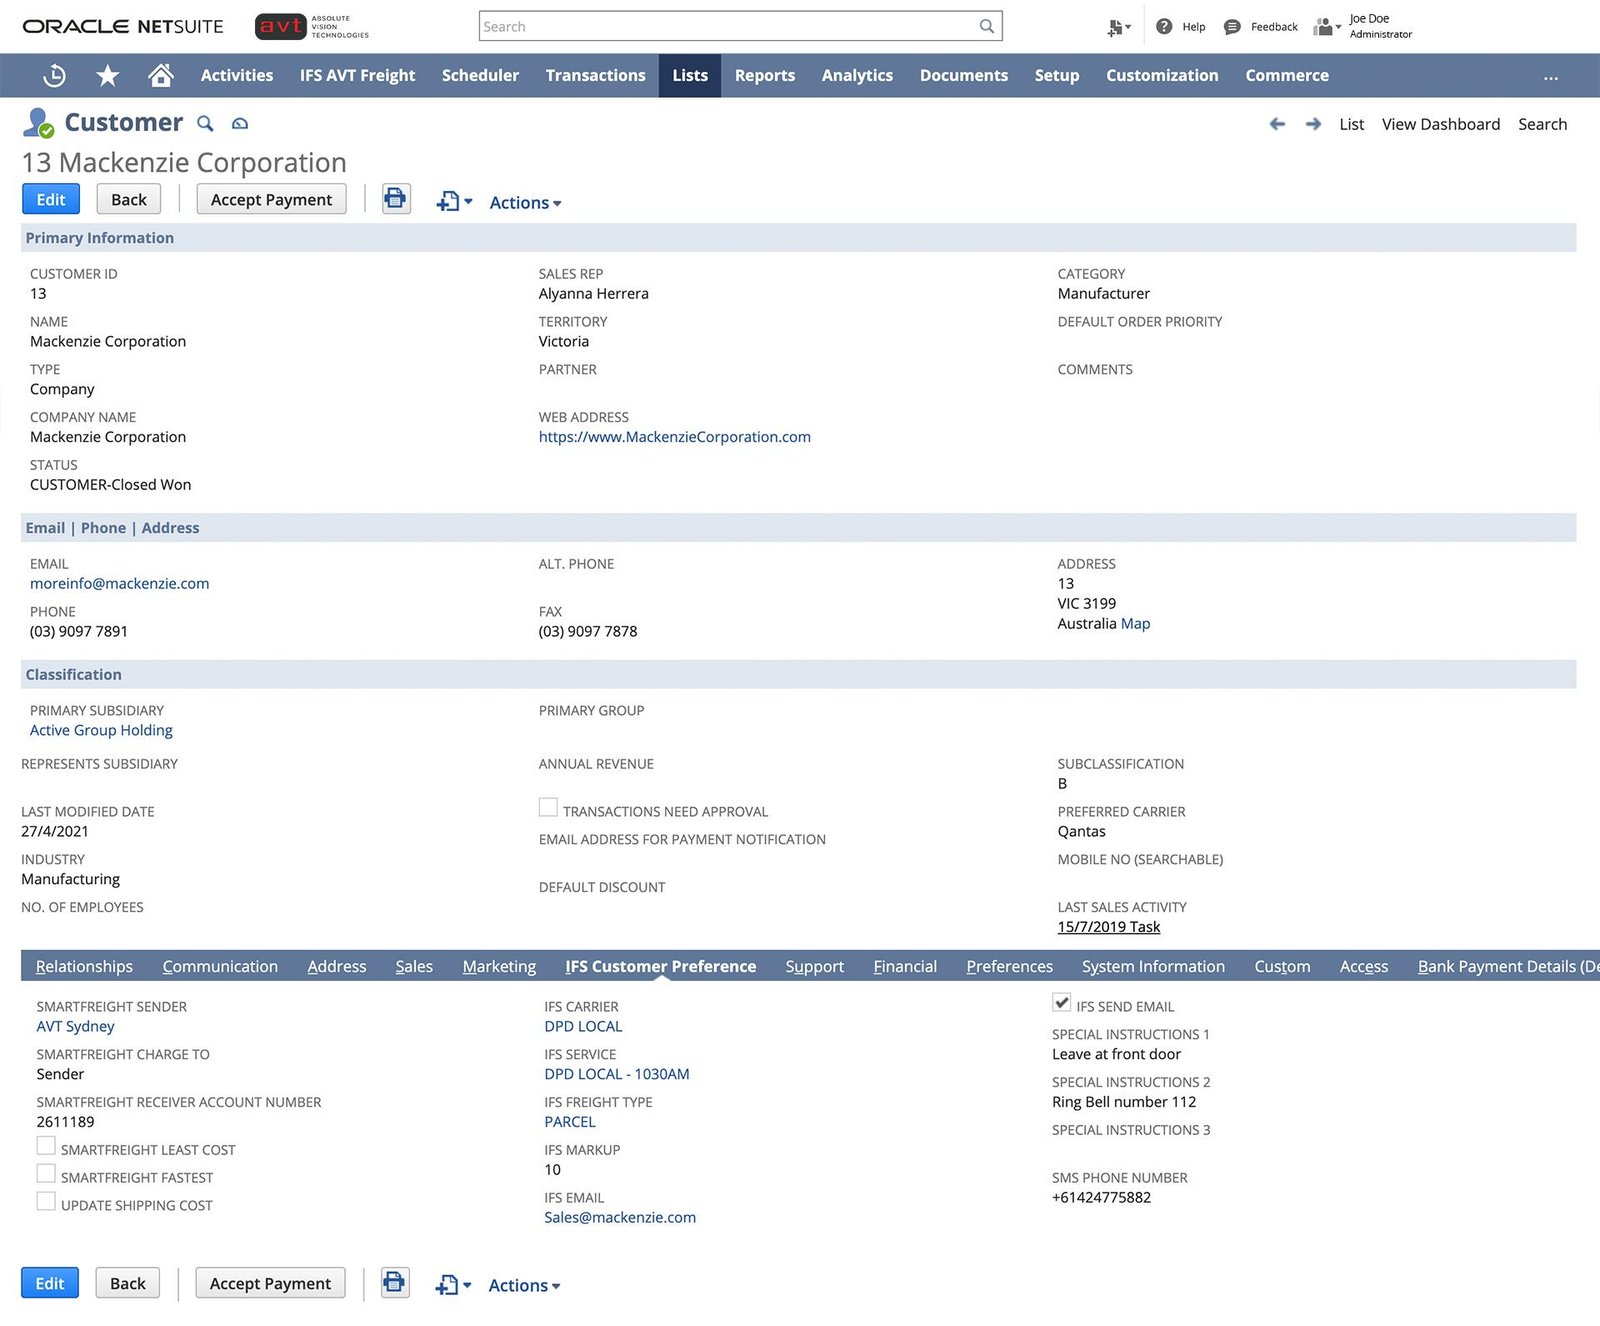Viewport: 1600px width, 1326px height.
Task: Open the Reports menu
Action: (x=765, y=75)
